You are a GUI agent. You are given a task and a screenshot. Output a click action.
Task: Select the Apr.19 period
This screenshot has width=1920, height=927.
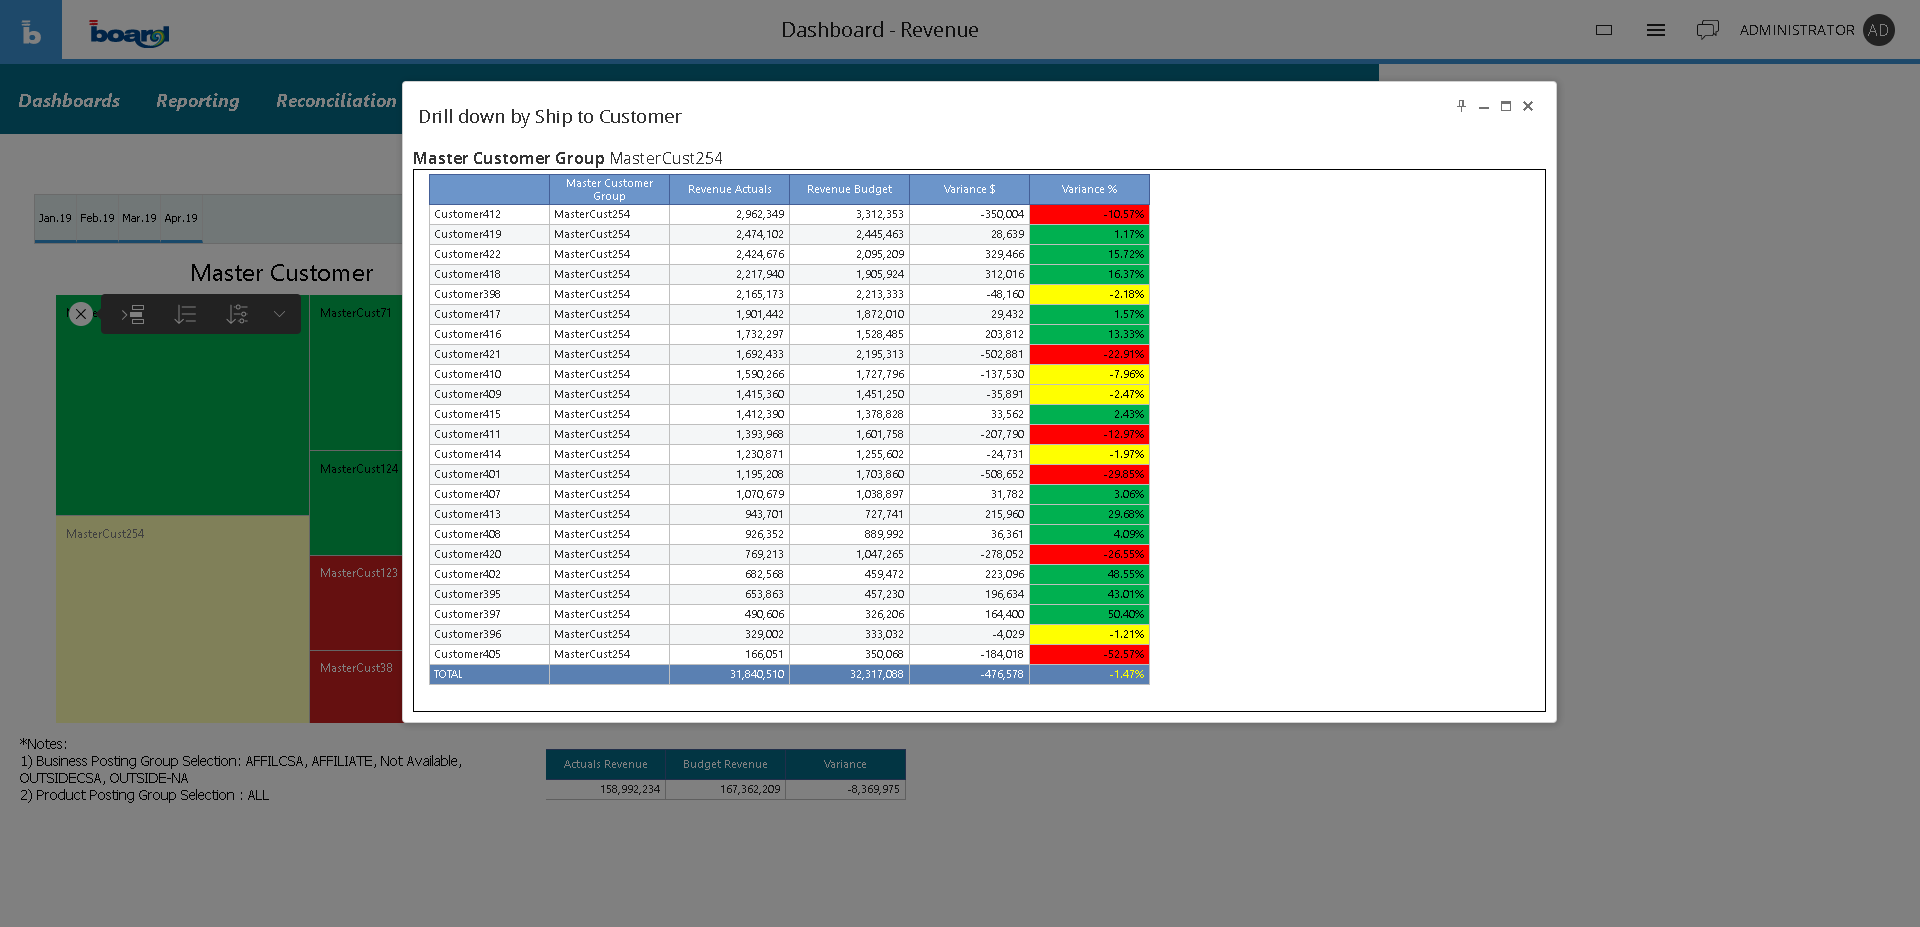pyautogui.click(x=181, y=218)
